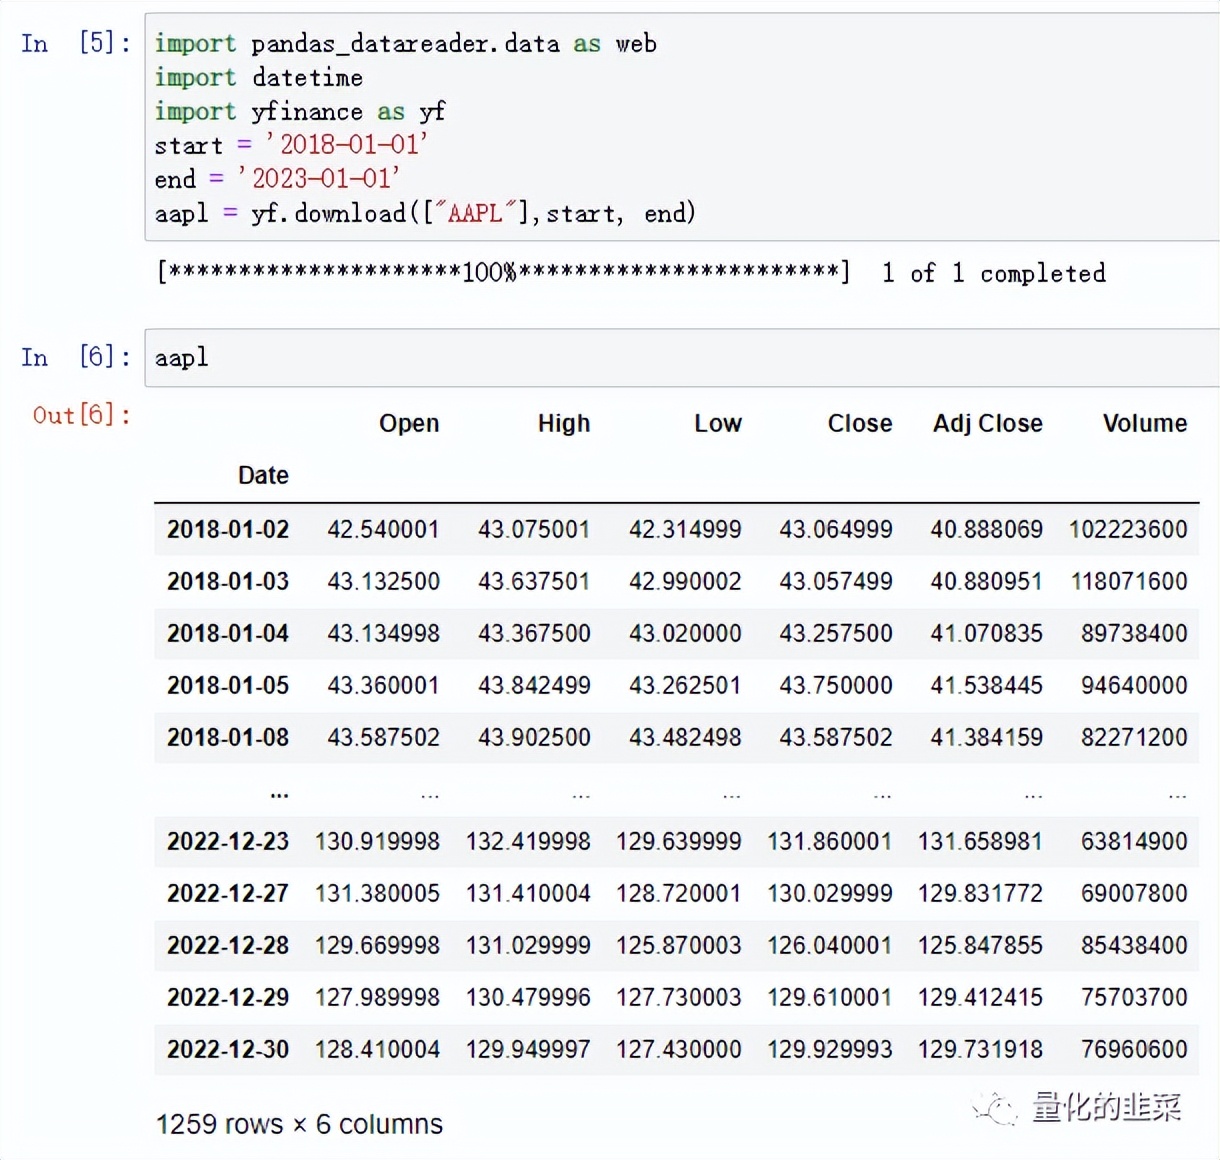Select the In [6] cell prompt
This screenshot has width=1220, height=1160.
(75, 357)
